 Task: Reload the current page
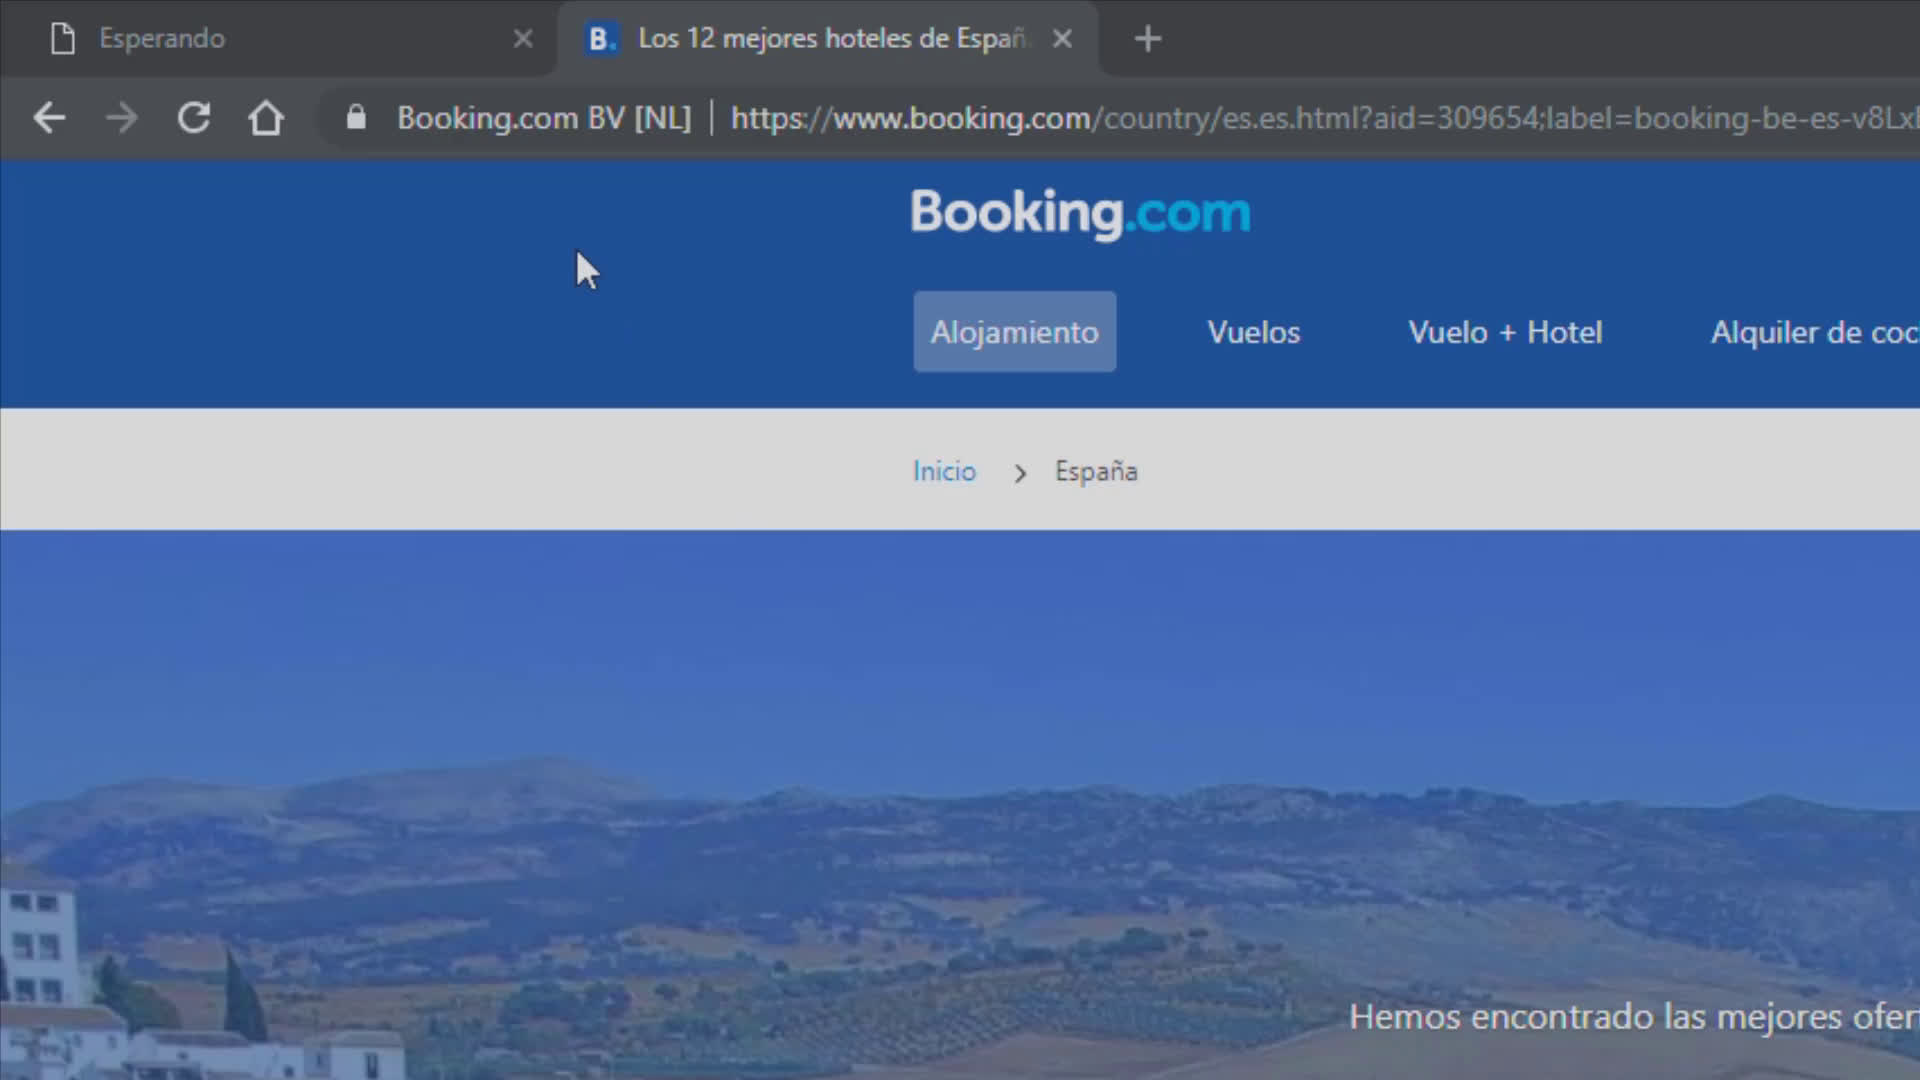coord(194,118)
